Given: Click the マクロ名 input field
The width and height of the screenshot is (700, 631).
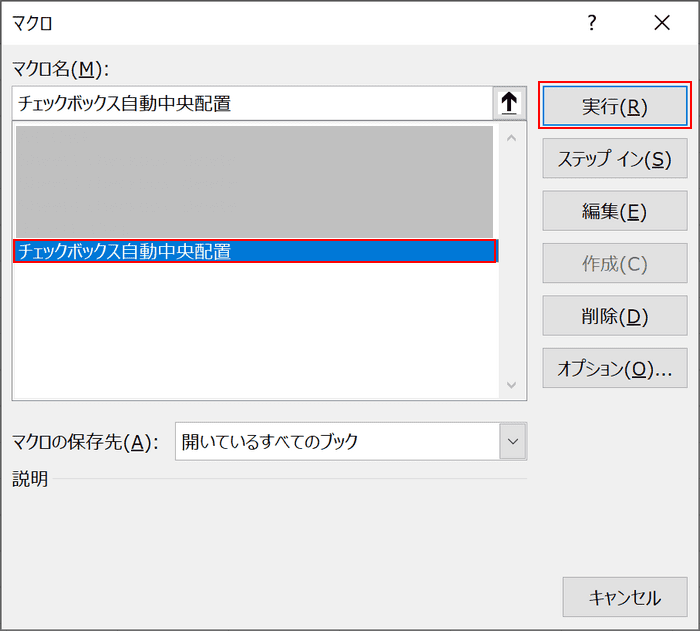Looking at the screenshot, I should 253,103.
